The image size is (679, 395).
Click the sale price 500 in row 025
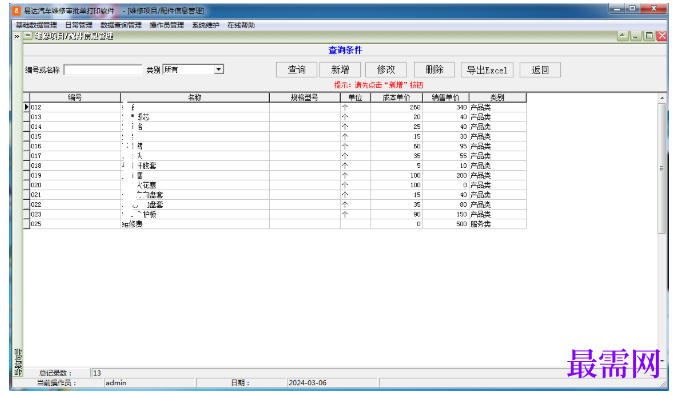[446, 224]
